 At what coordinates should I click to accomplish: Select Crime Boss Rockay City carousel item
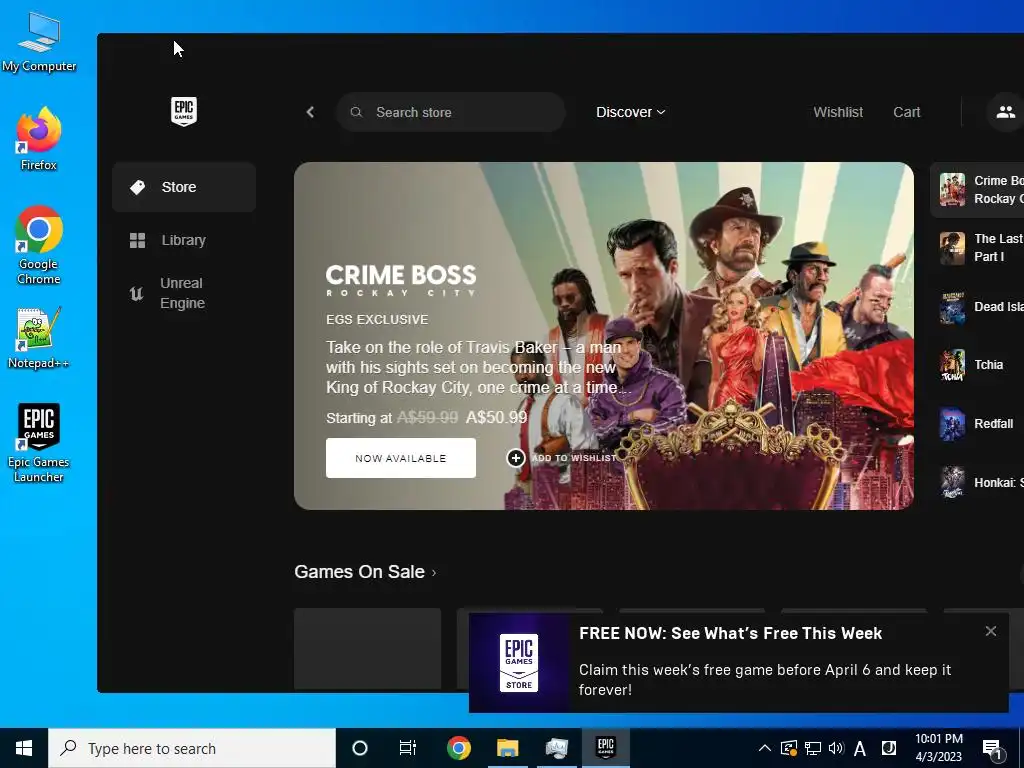tap(977, 189)
